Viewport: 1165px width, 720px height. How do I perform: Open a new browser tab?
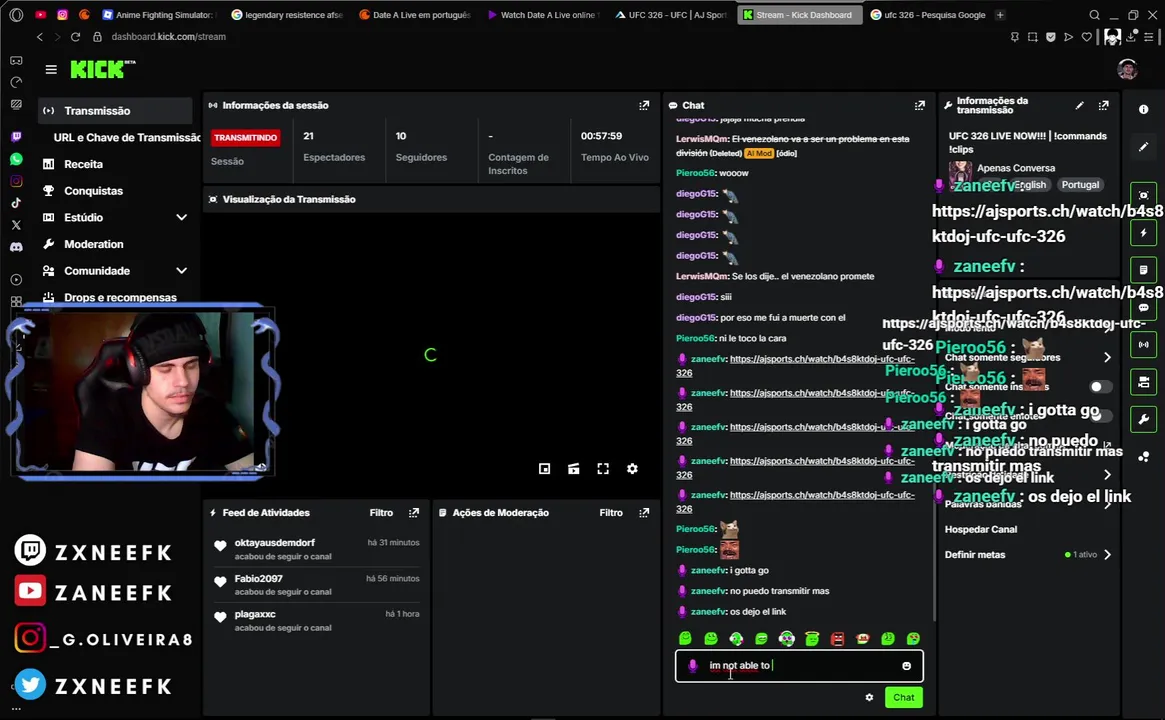click(x=1000, y=15)
